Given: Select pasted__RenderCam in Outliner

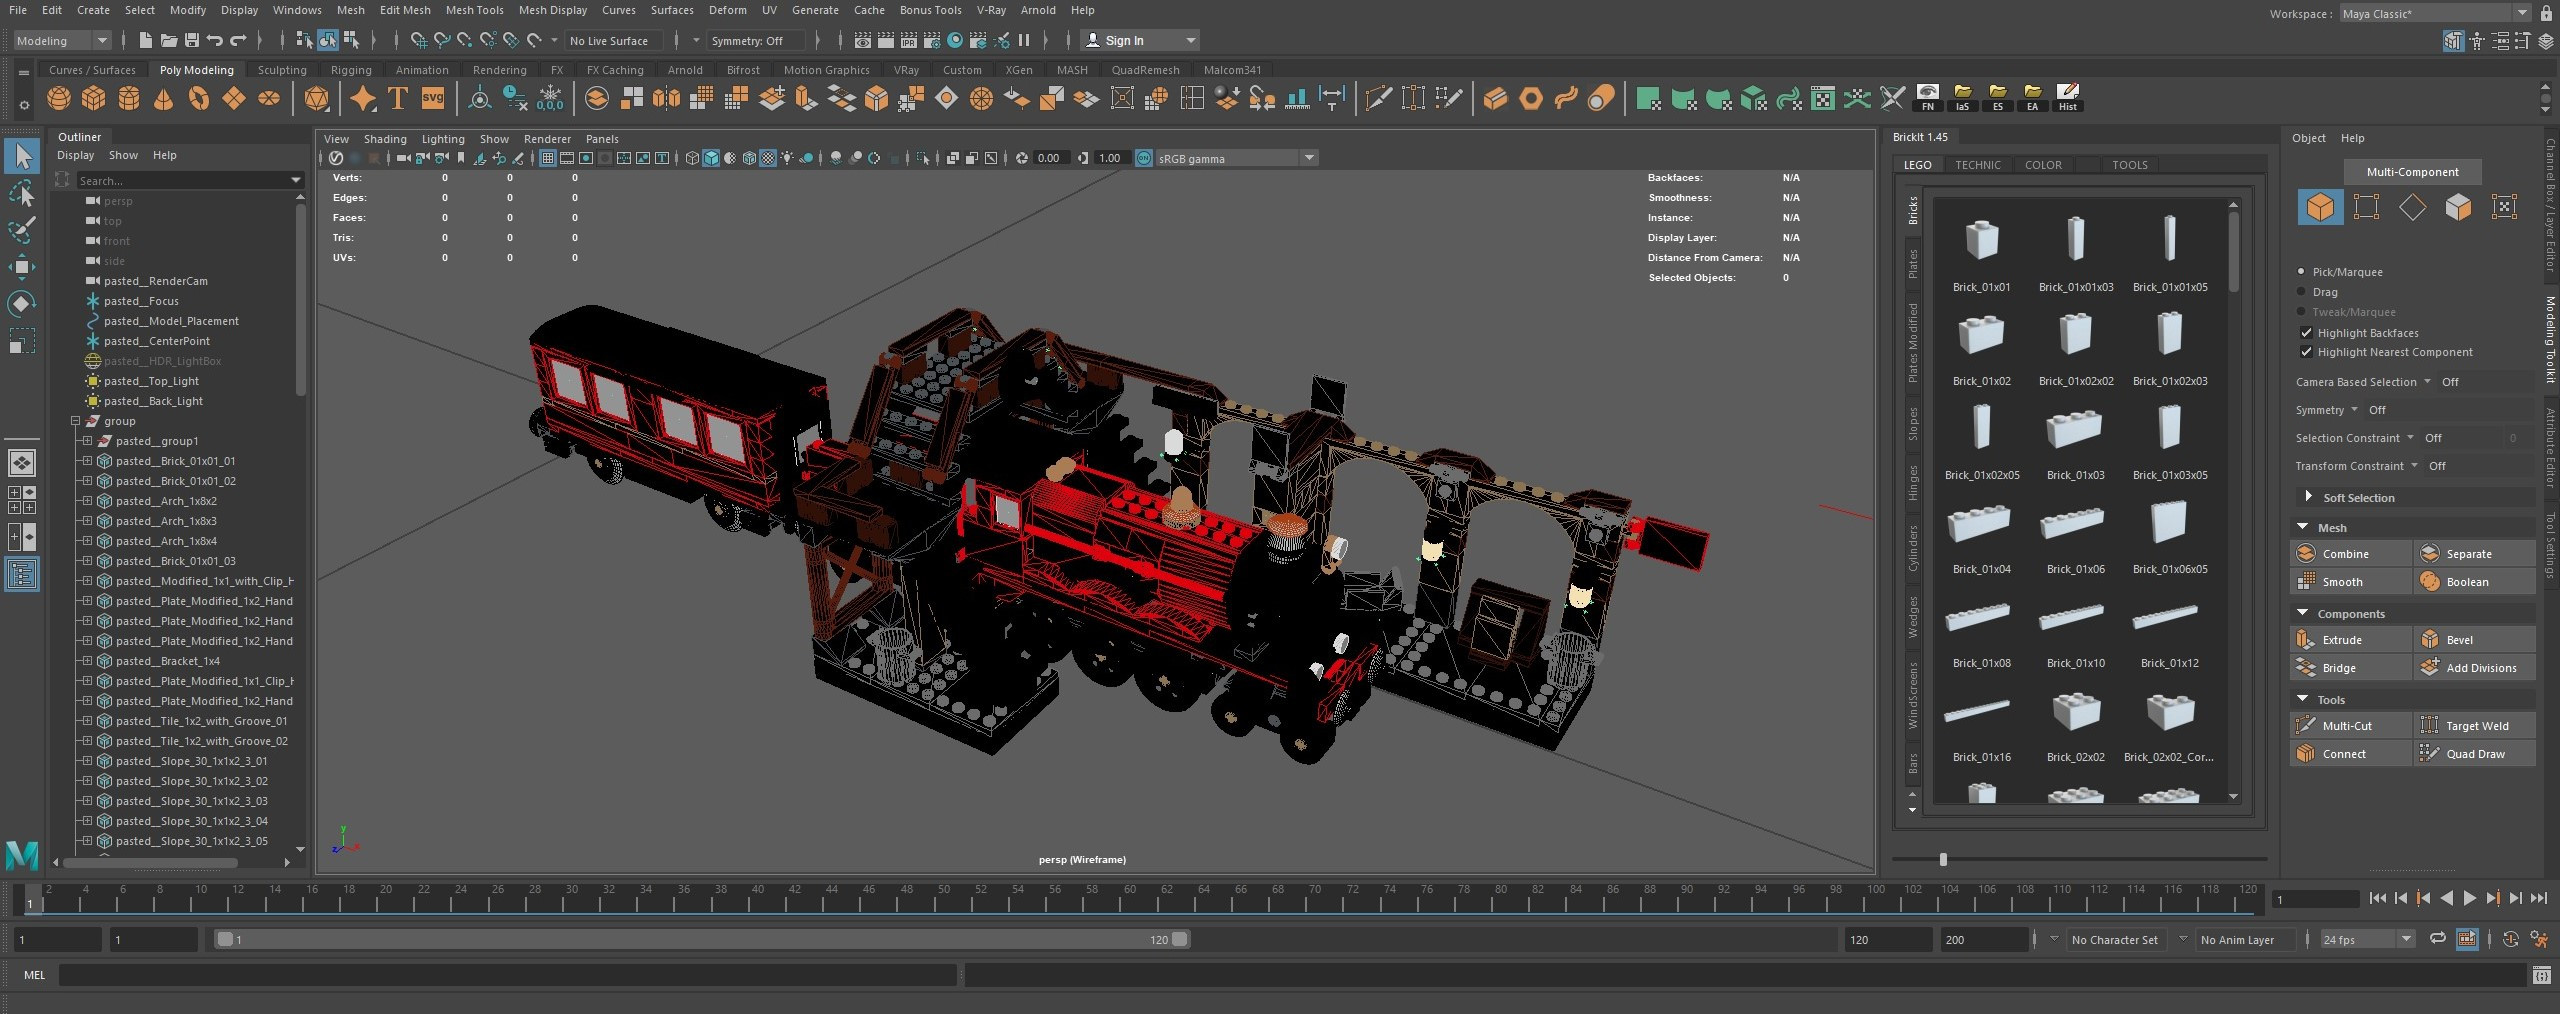Looking at the screenshot, I should (155, 281).
